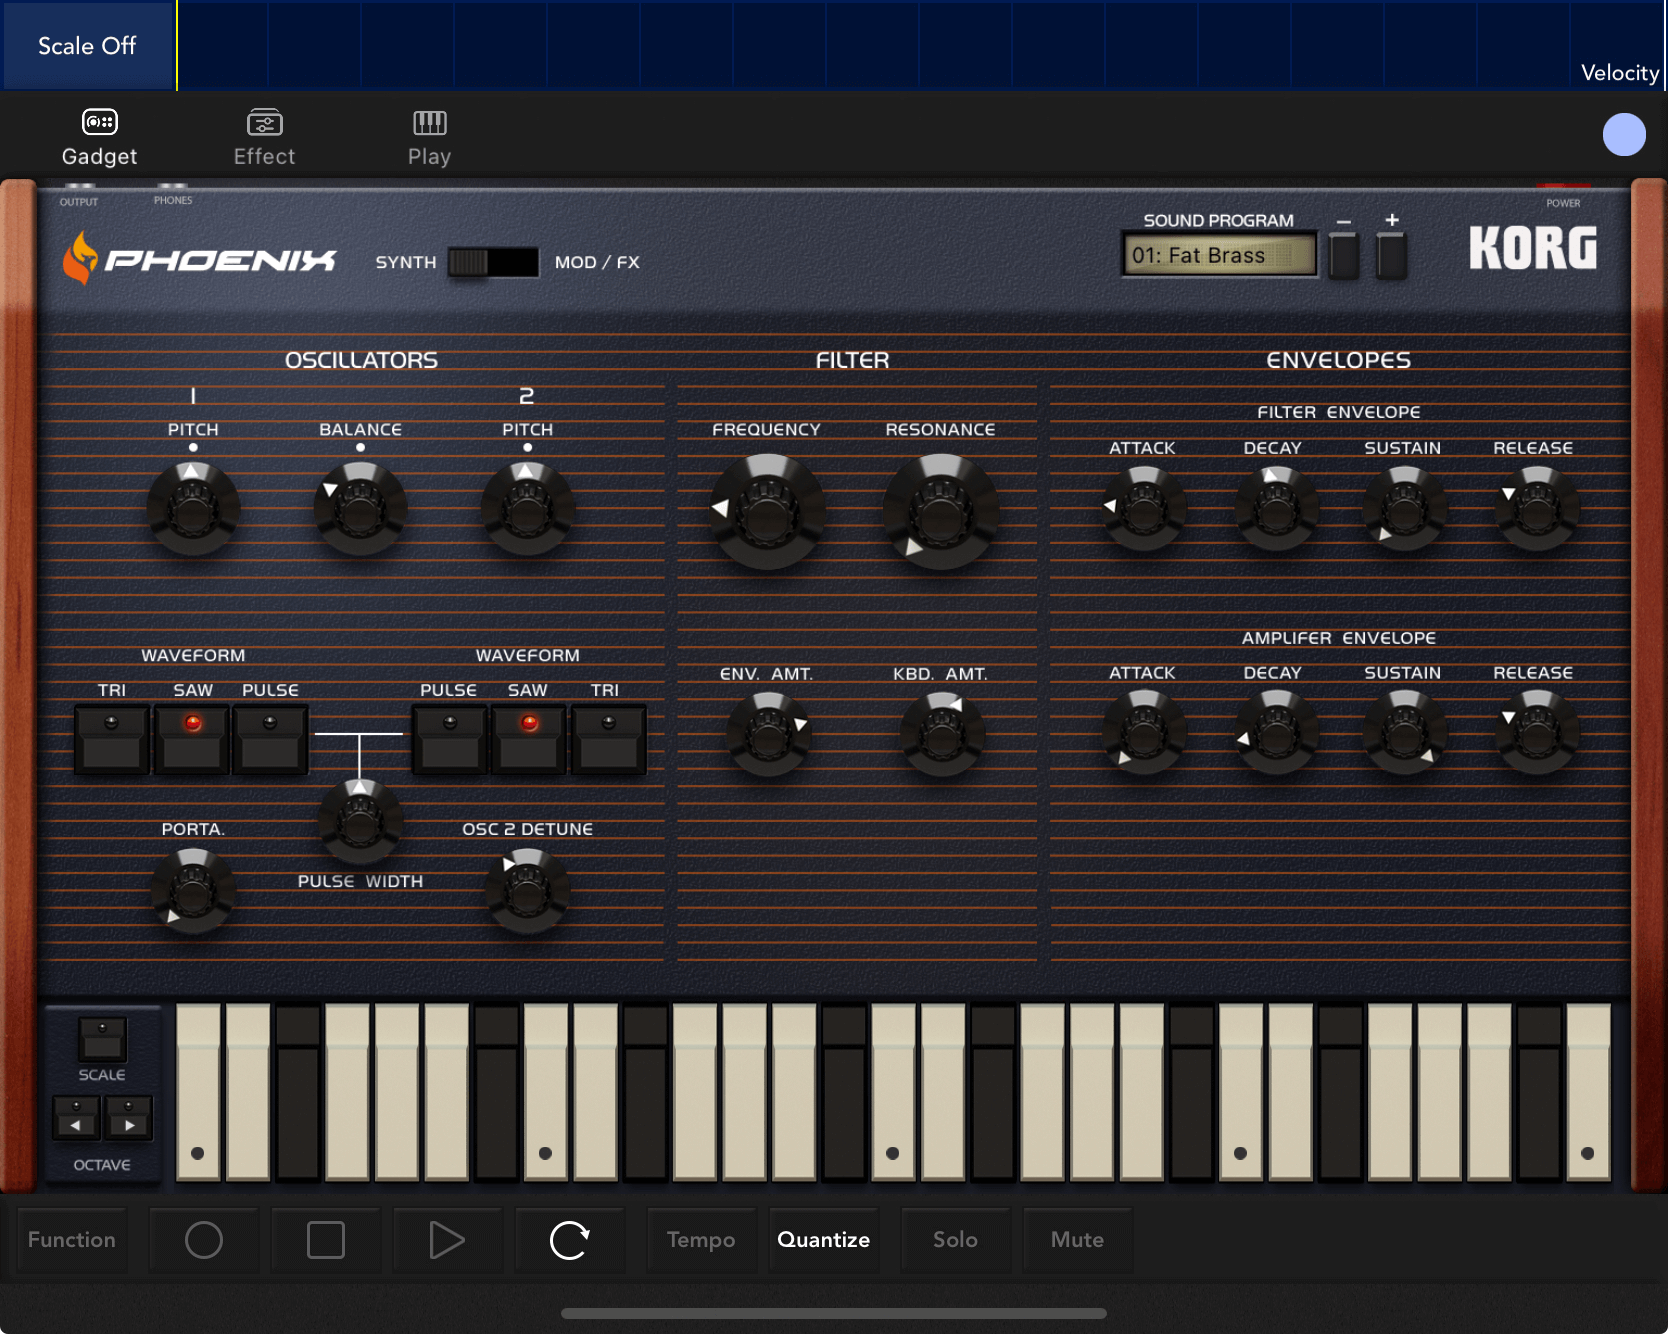This screenshot has height=1334, width=1668.
Task: Click the square stop button
Action: 326,1240
